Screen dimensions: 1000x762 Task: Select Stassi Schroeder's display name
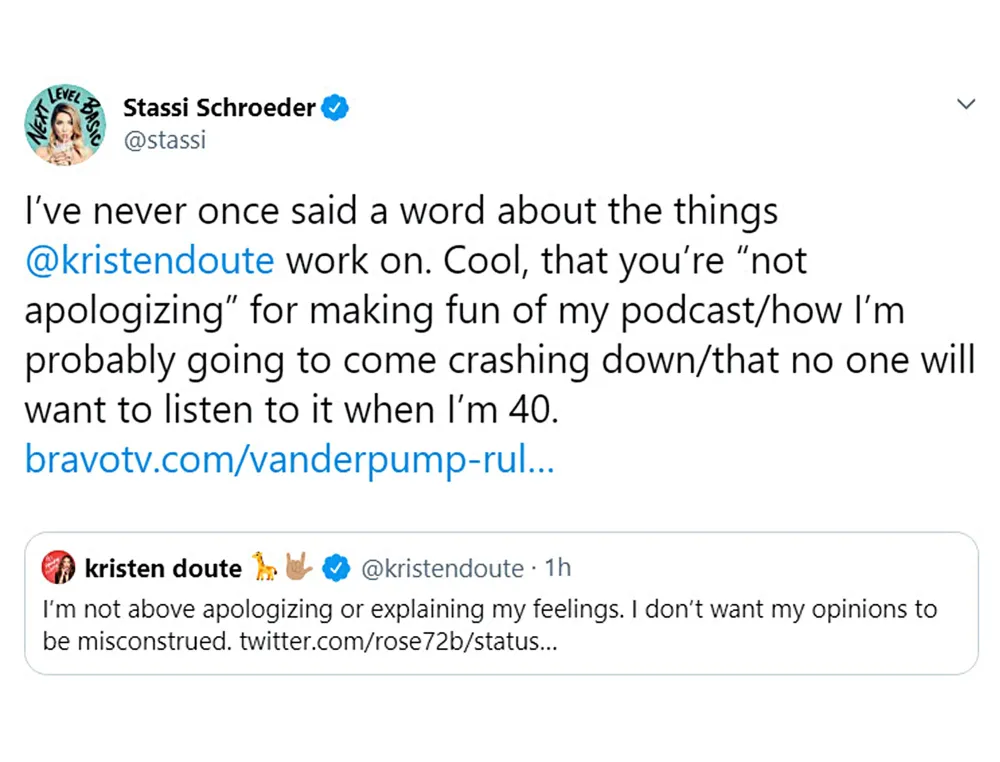click(219, 107)
